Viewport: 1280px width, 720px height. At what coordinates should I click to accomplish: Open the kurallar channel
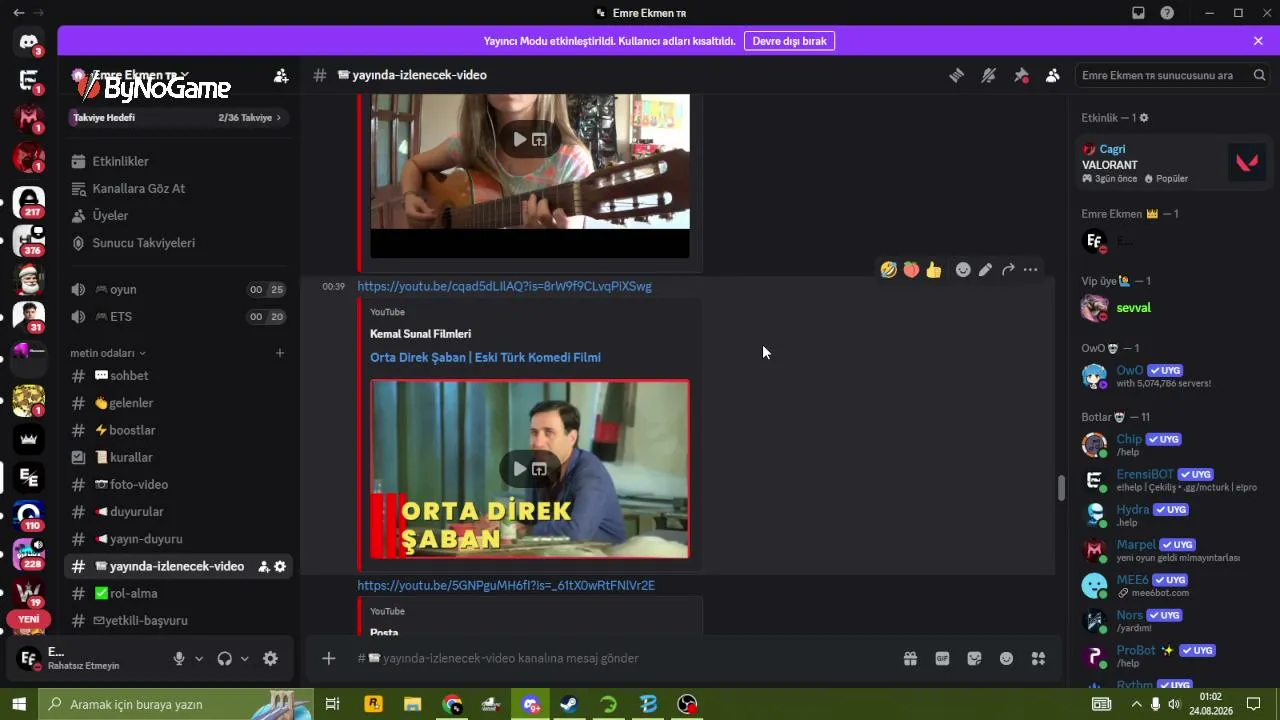click(x=179, y=457)
